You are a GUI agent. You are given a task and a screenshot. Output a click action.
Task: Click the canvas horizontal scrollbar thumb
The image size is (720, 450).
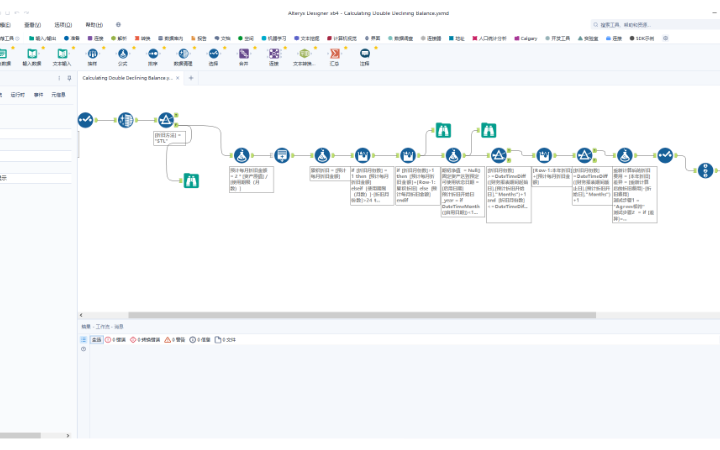362,315
